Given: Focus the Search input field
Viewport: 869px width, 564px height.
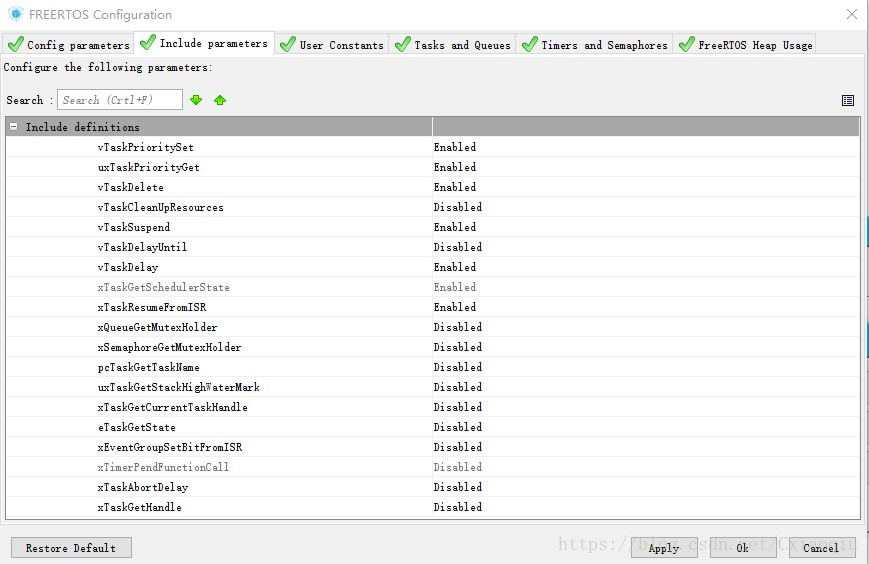Looking at the screenshot, I should (120, 100).
